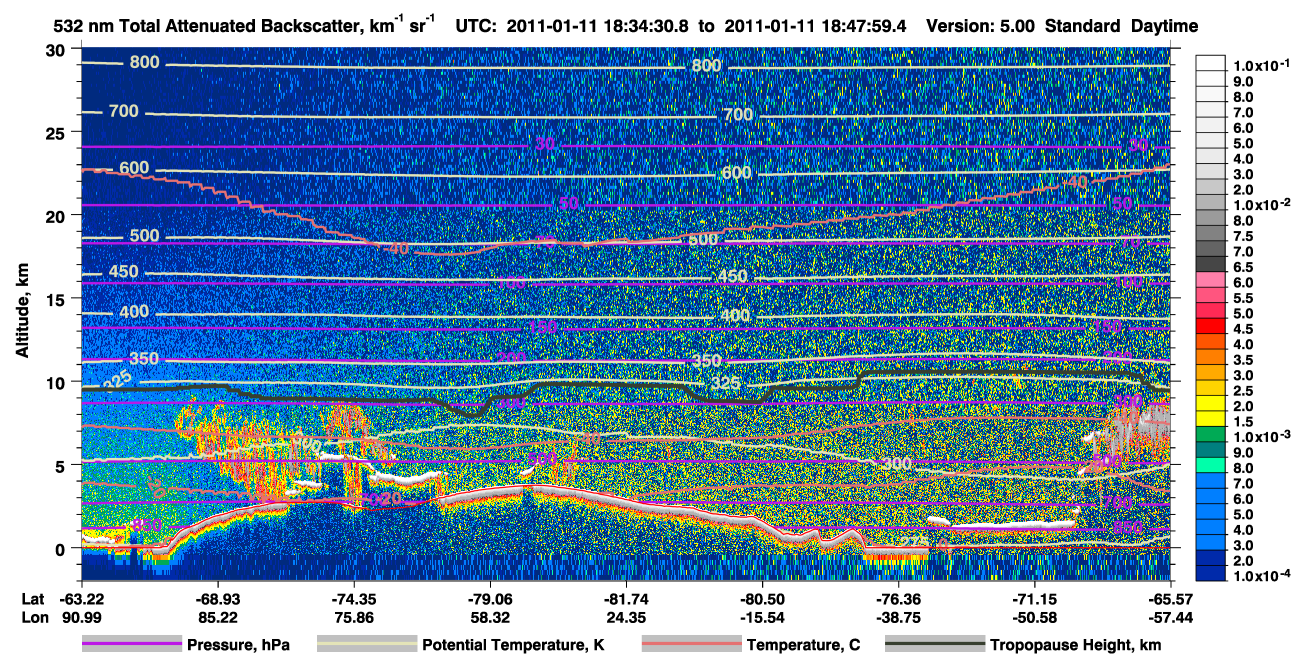Click latitude value -74.35
Screen dimensions: 1300x667
[354, 598]
